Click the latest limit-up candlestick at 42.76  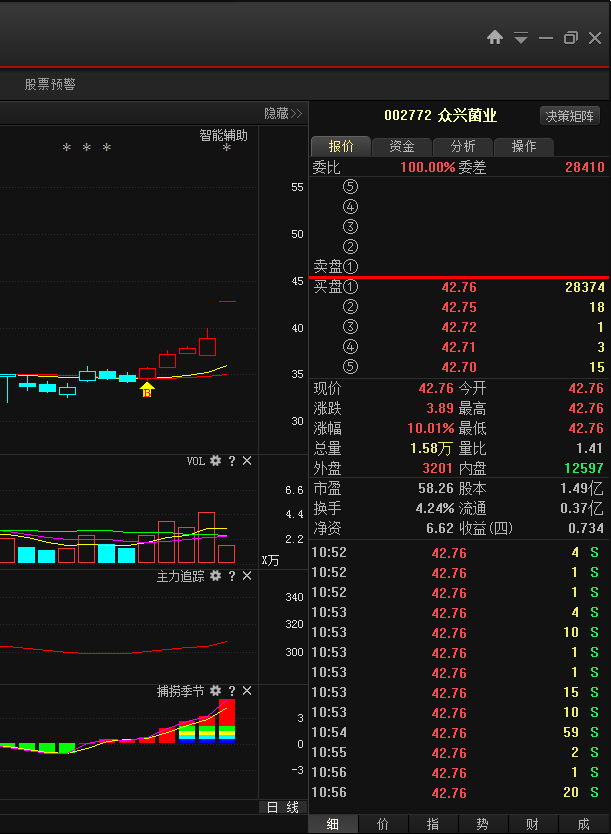tap(227, 301)
